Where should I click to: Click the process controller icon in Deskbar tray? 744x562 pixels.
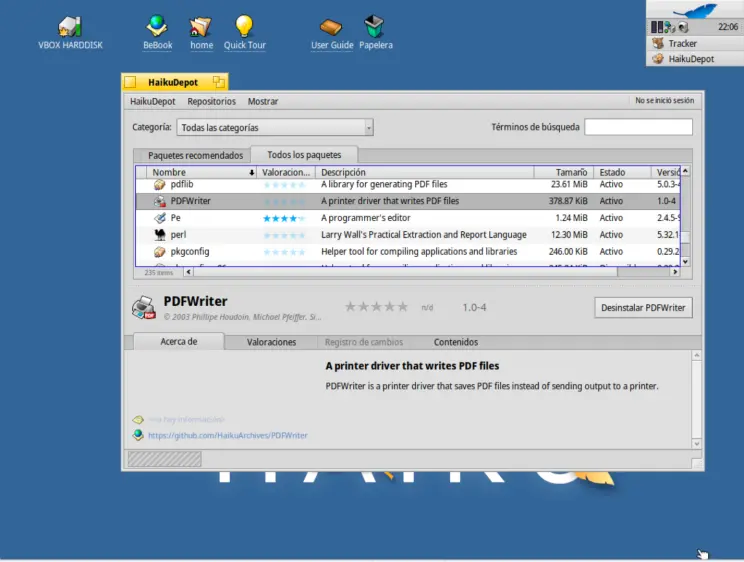pos(657,27)
